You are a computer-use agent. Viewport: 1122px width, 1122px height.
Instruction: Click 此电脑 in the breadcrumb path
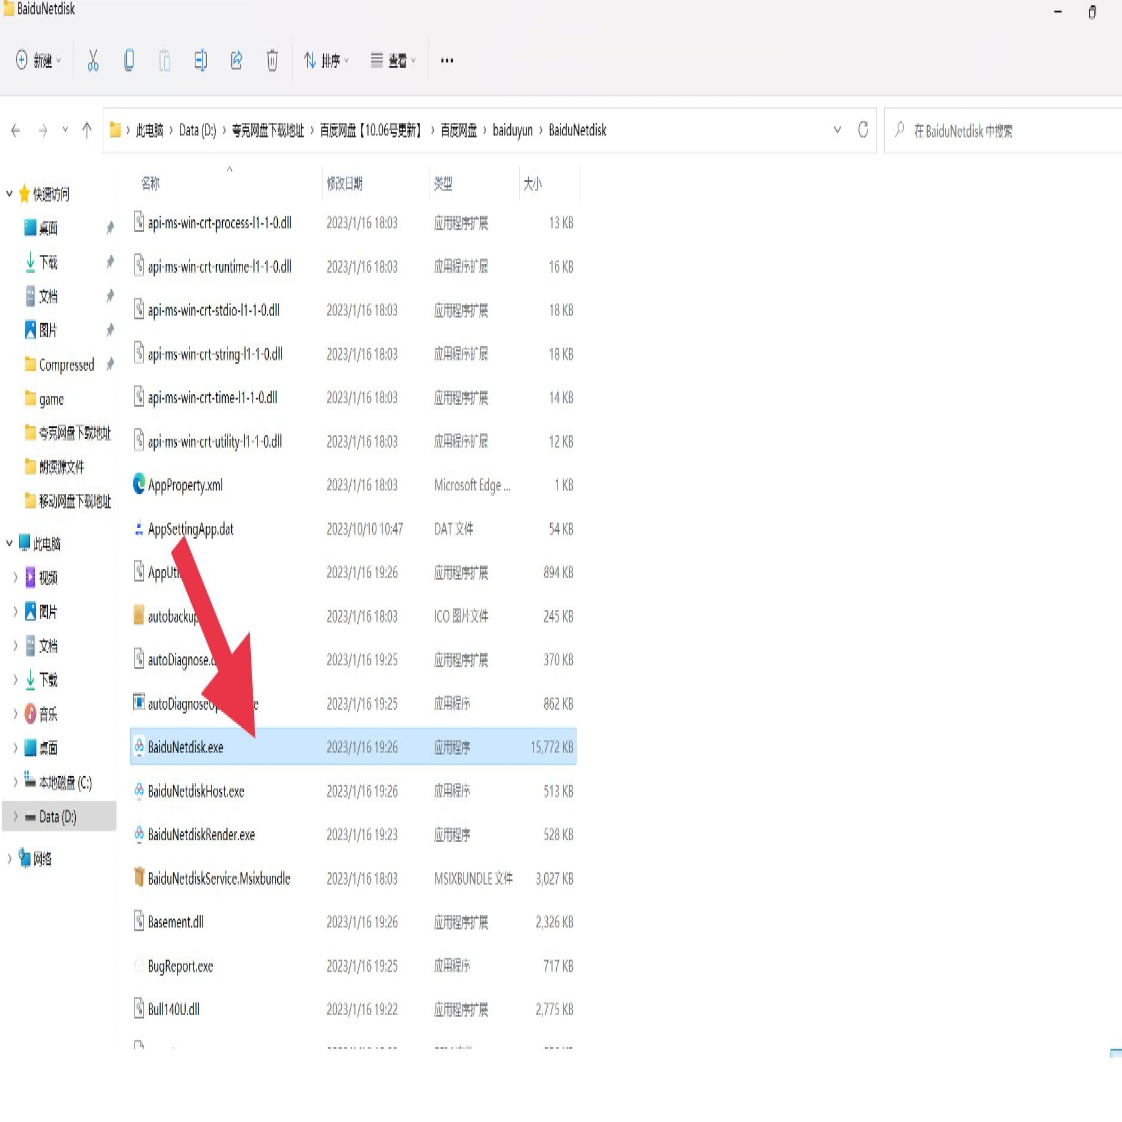point(150,130)
